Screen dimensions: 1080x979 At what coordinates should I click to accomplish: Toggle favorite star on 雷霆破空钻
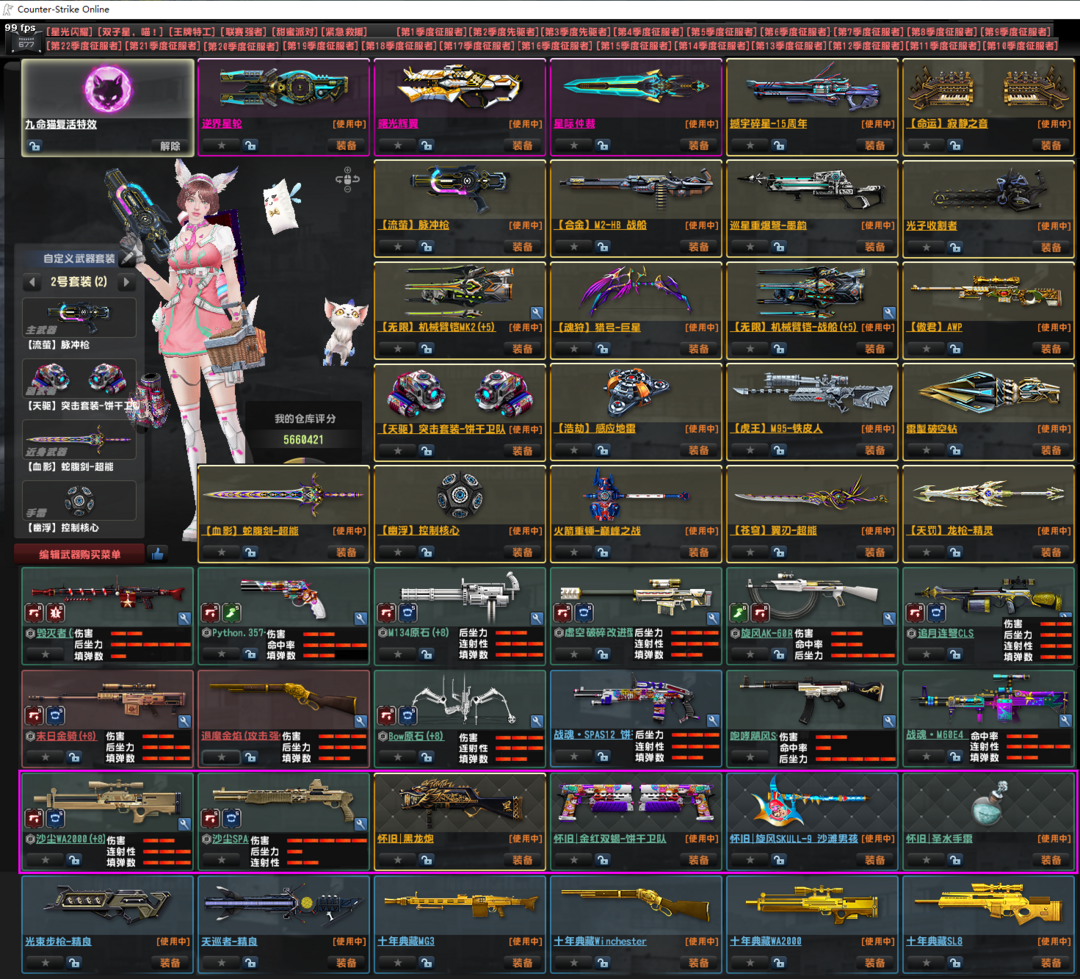pos(927,450)
